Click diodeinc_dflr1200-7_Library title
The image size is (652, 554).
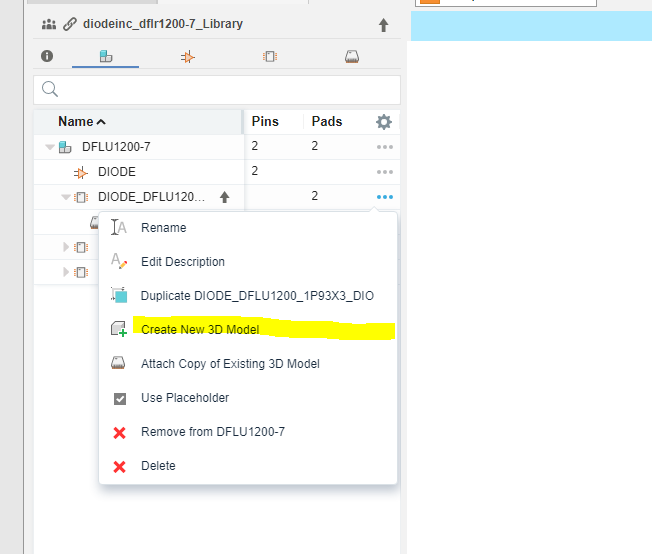point(163,24)
